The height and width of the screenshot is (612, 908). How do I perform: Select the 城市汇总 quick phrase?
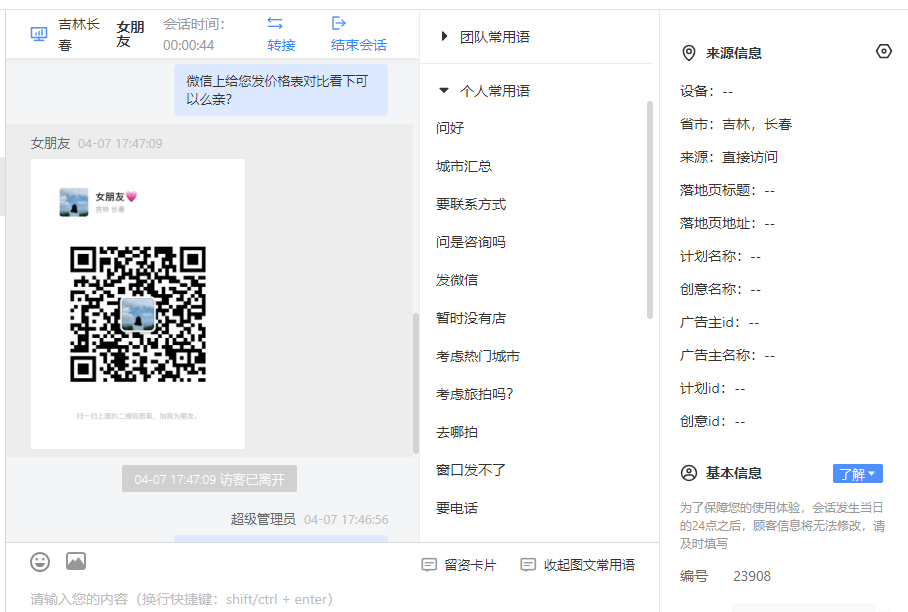464,166
